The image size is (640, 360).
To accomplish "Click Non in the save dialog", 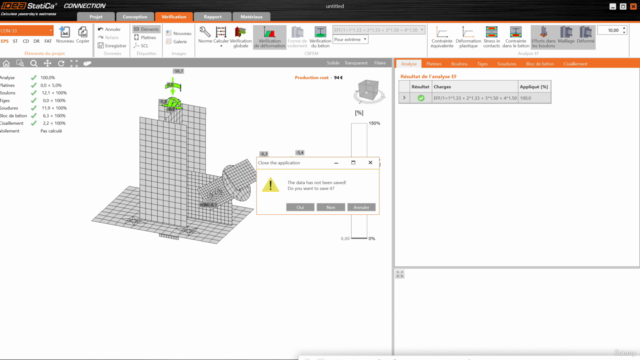I will click(x=331, y=207).
